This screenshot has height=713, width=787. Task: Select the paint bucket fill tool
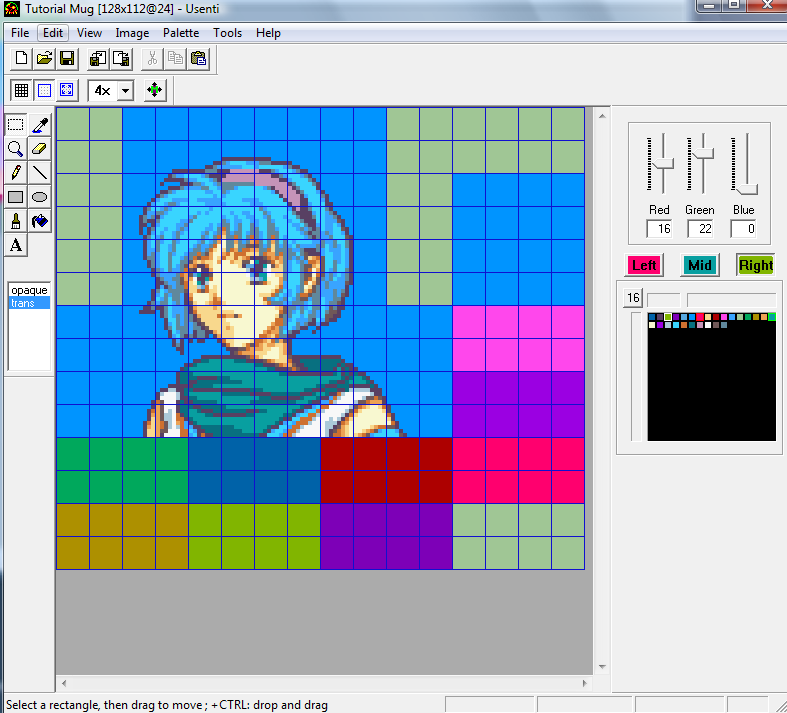click(40, 221)
